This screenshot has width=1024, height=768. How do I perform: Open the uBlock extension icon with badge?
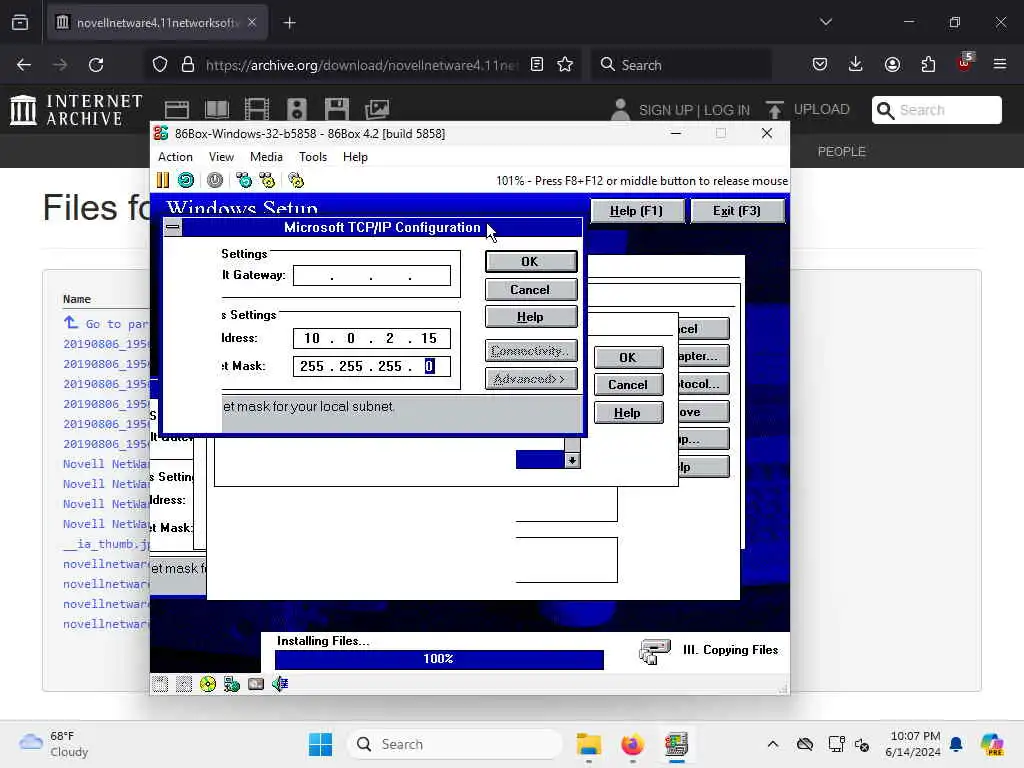(x=964, y=63)
